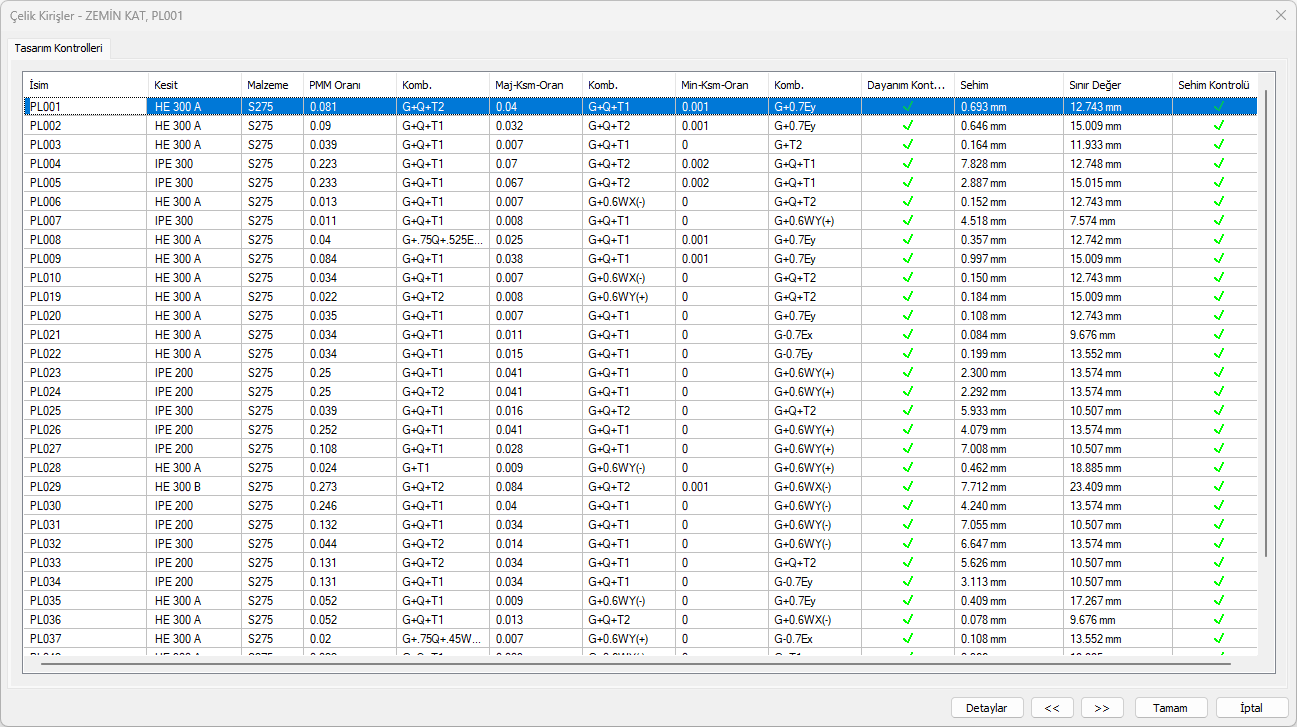Click the HE 300 B section cell
This screenshot has height=727, width=1297.
[195, 486]
